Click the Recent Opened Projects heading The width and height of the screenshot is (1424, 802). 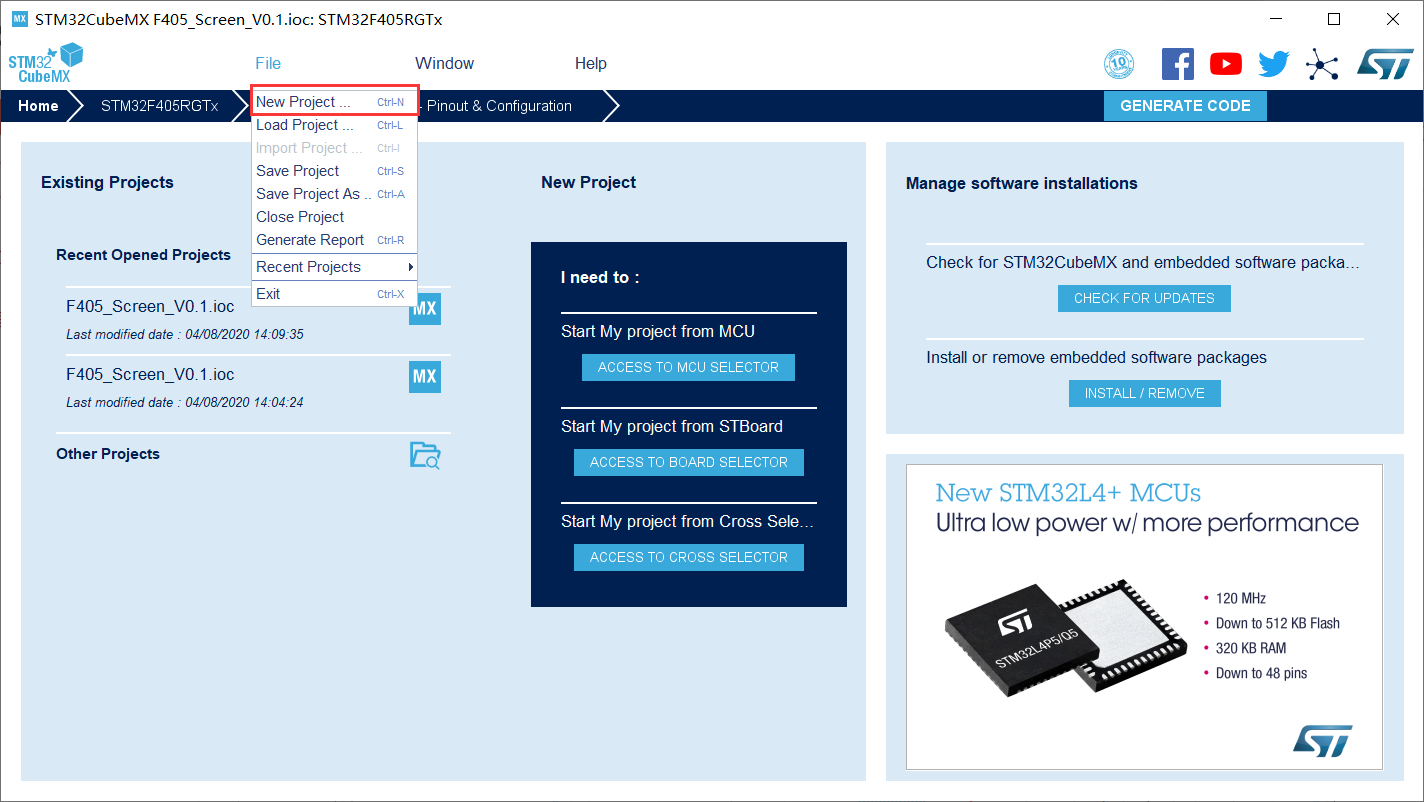pos(143,255)
